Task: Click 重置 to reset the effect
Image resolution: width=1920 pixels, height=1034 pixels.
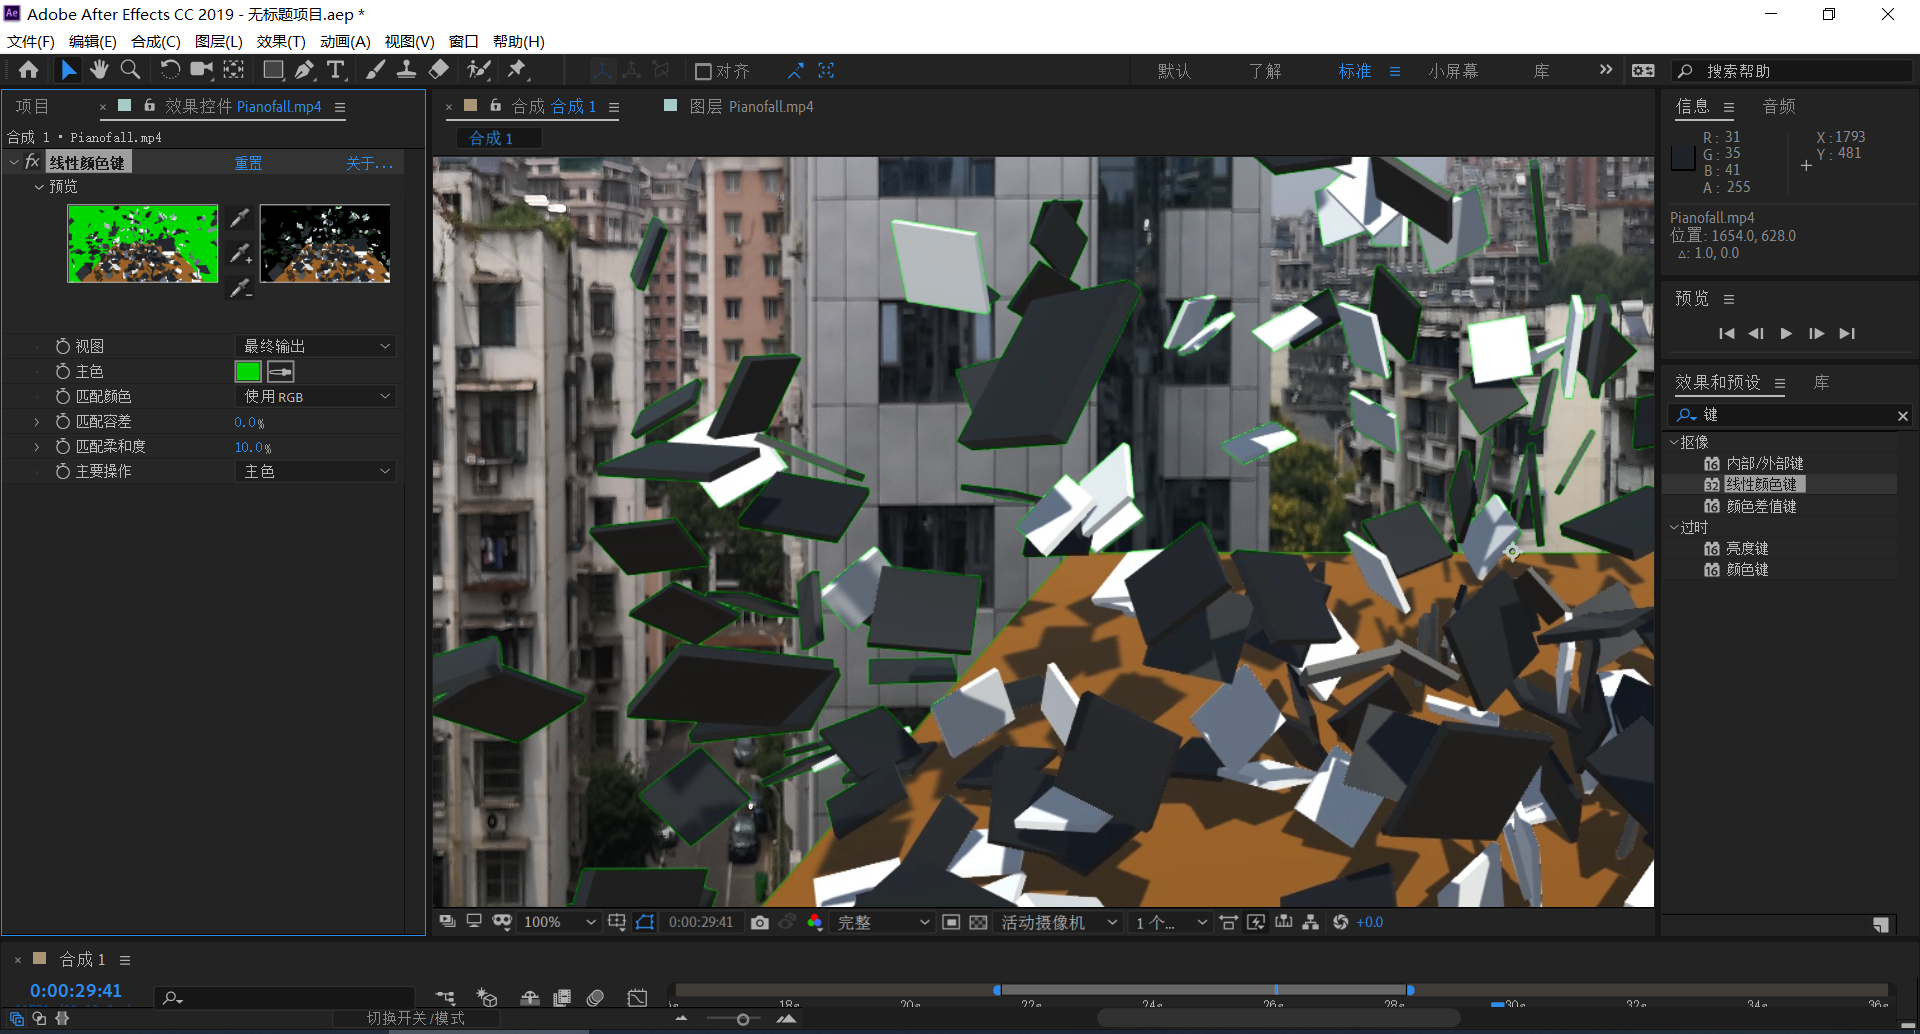Action: [248, 163]
